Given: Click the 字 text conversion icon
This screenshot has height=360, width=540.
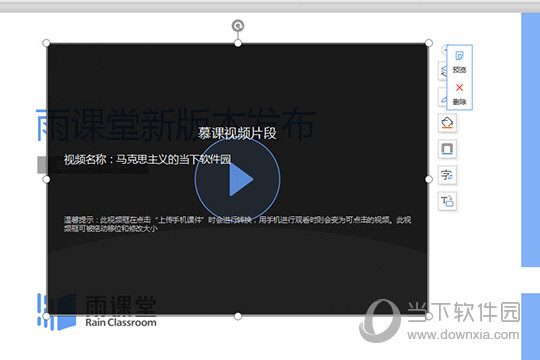Looking at the screenshot, I should click(447, 175).
